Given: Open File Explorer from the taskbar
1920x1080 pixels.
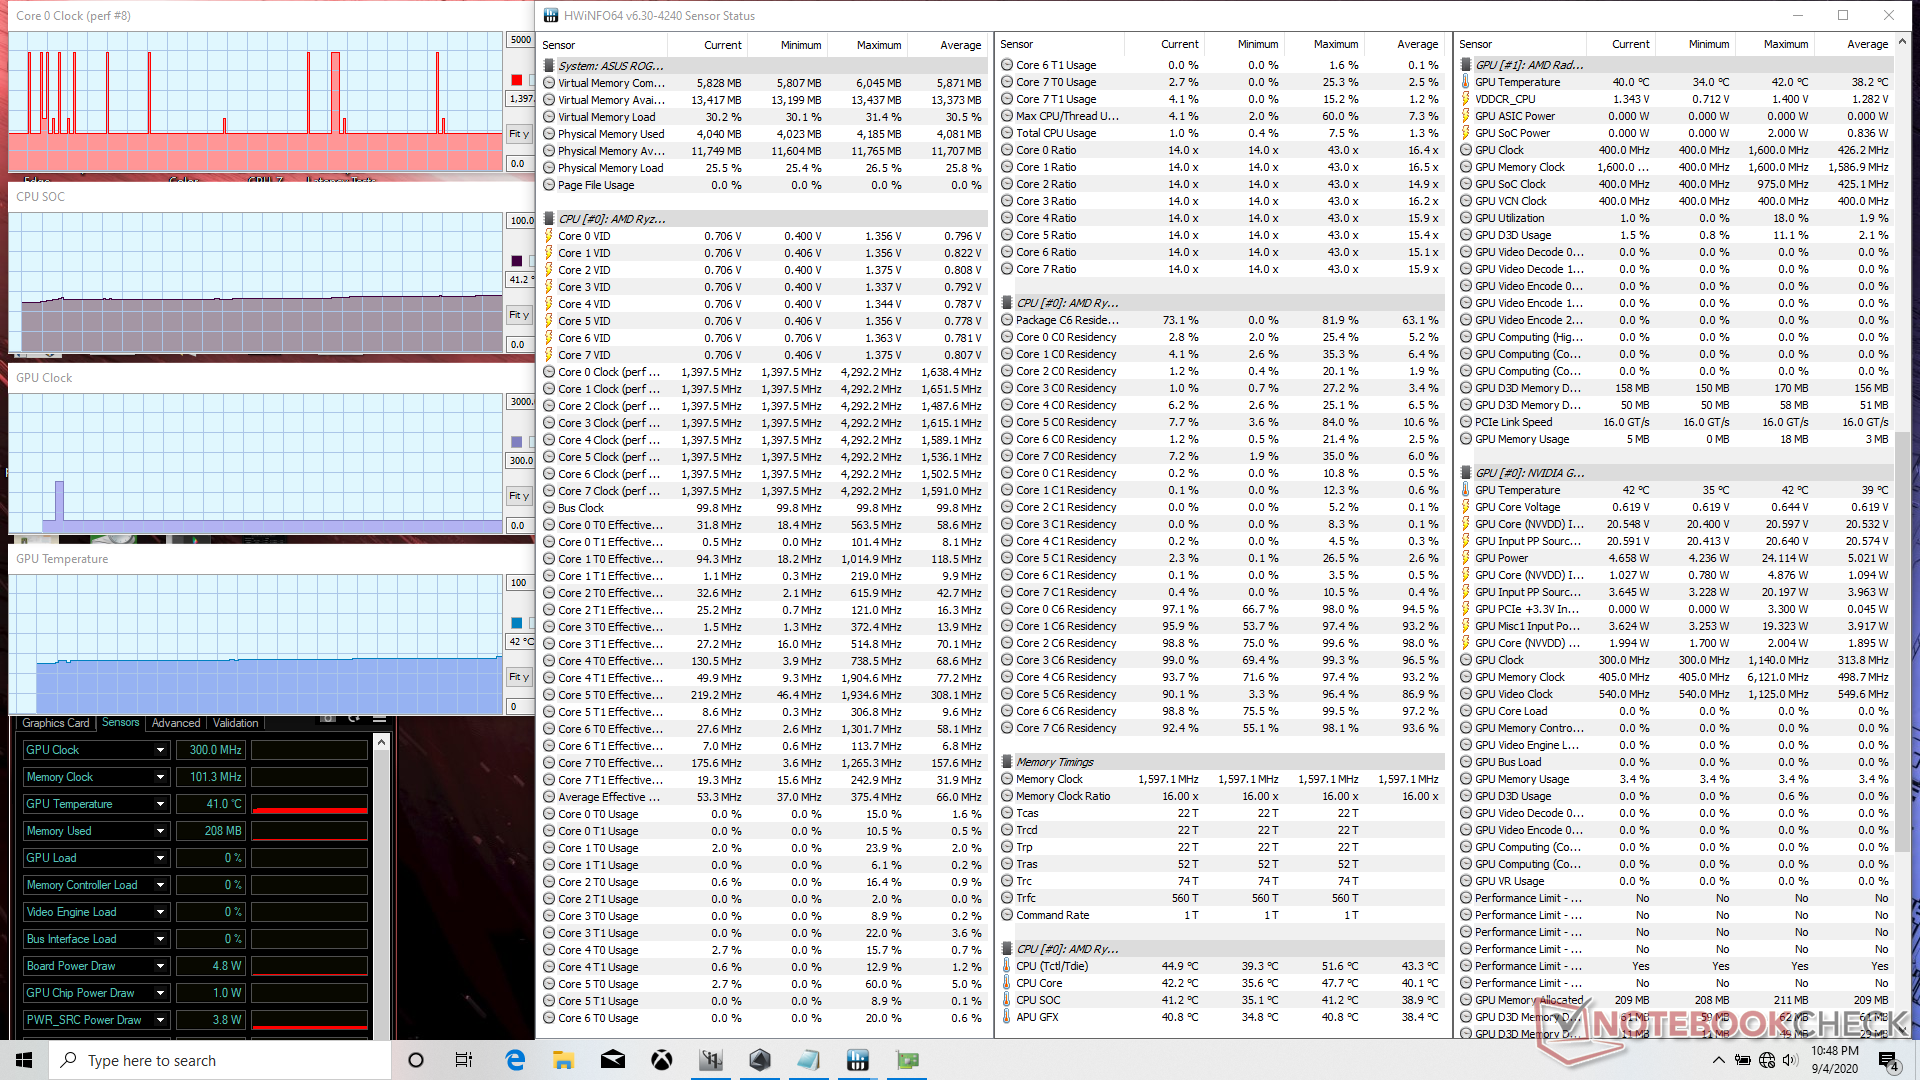Looking at the screenshot, I should 563,1060.
